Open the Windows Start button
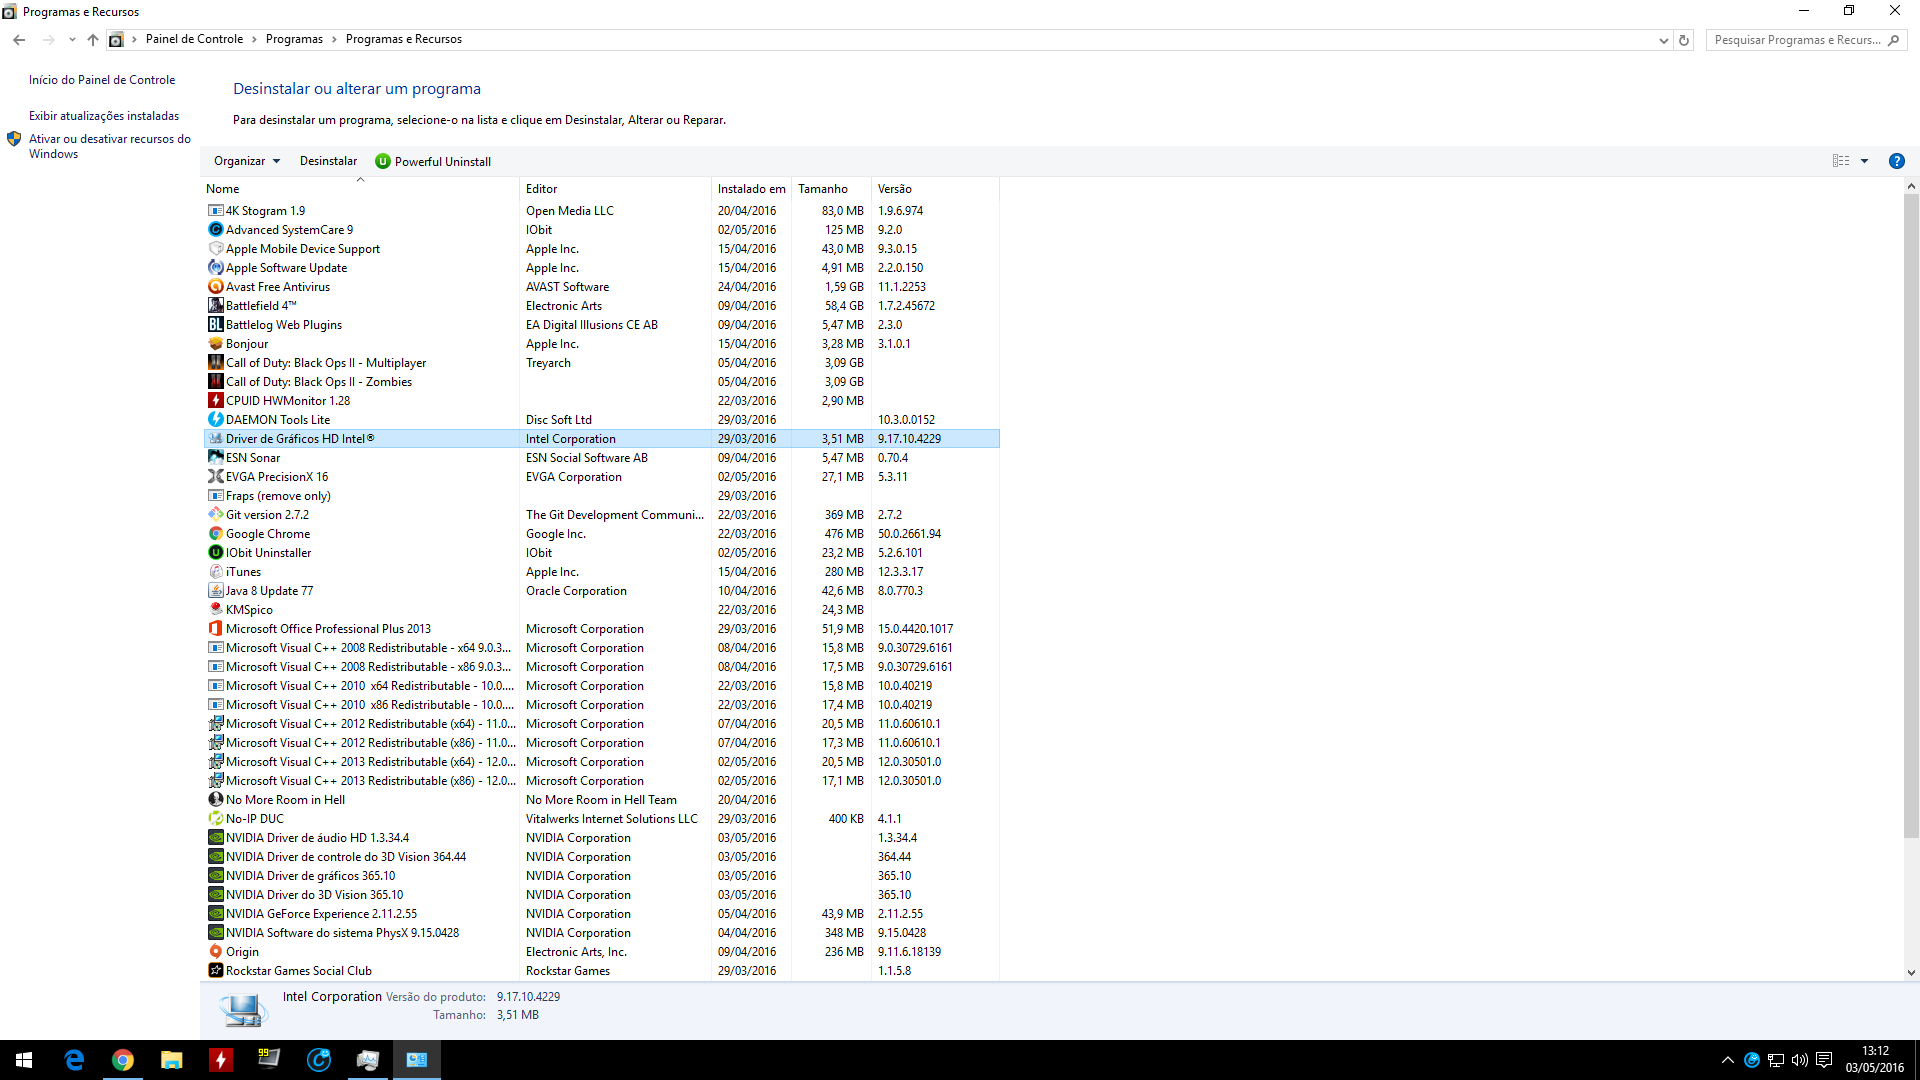 pos(24,1060)
